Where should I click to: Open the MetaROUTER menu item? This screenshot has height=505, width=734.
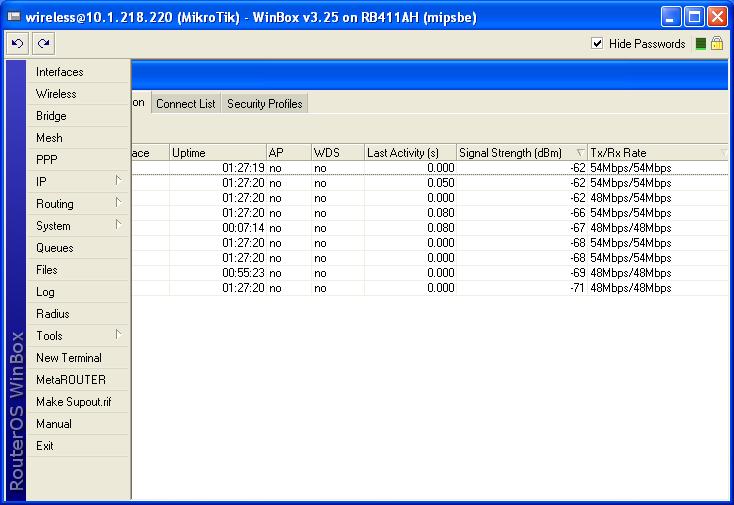[x=78, y=380]
